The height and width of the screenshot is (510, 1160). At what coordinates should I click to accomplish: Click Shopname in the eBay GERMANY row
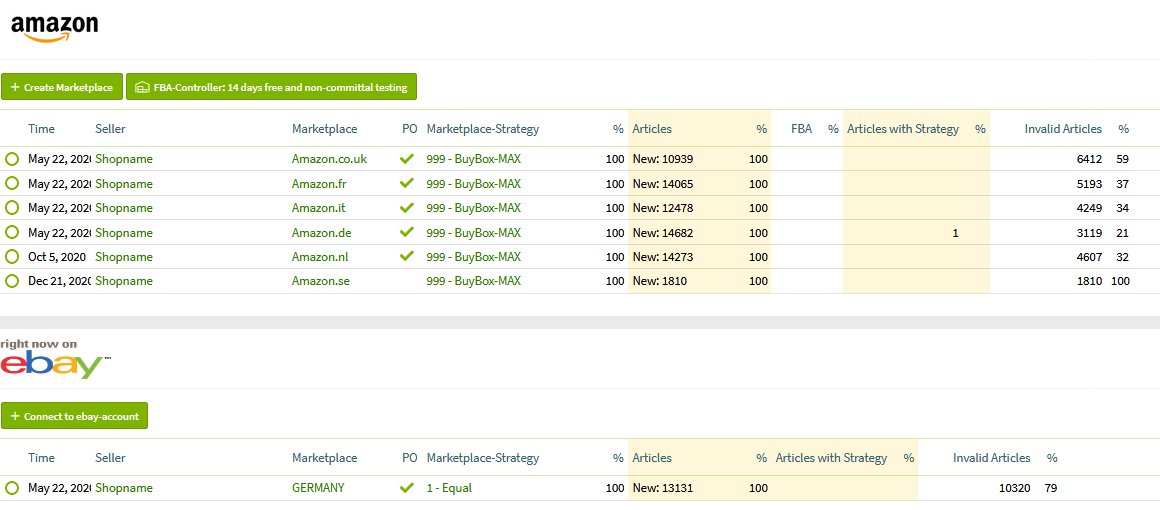point(124,489)
